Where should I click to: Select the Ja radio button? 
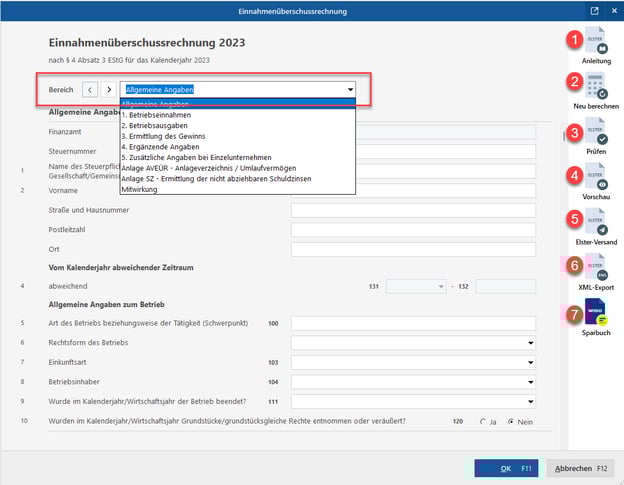tap(483, 422)
